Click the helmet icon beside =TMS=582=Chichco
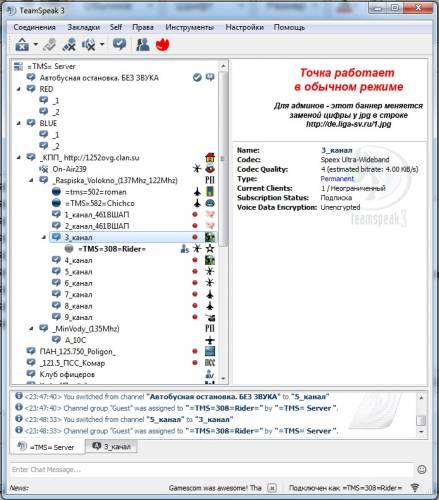Viewport: 439px width, 500px height. 210,203
